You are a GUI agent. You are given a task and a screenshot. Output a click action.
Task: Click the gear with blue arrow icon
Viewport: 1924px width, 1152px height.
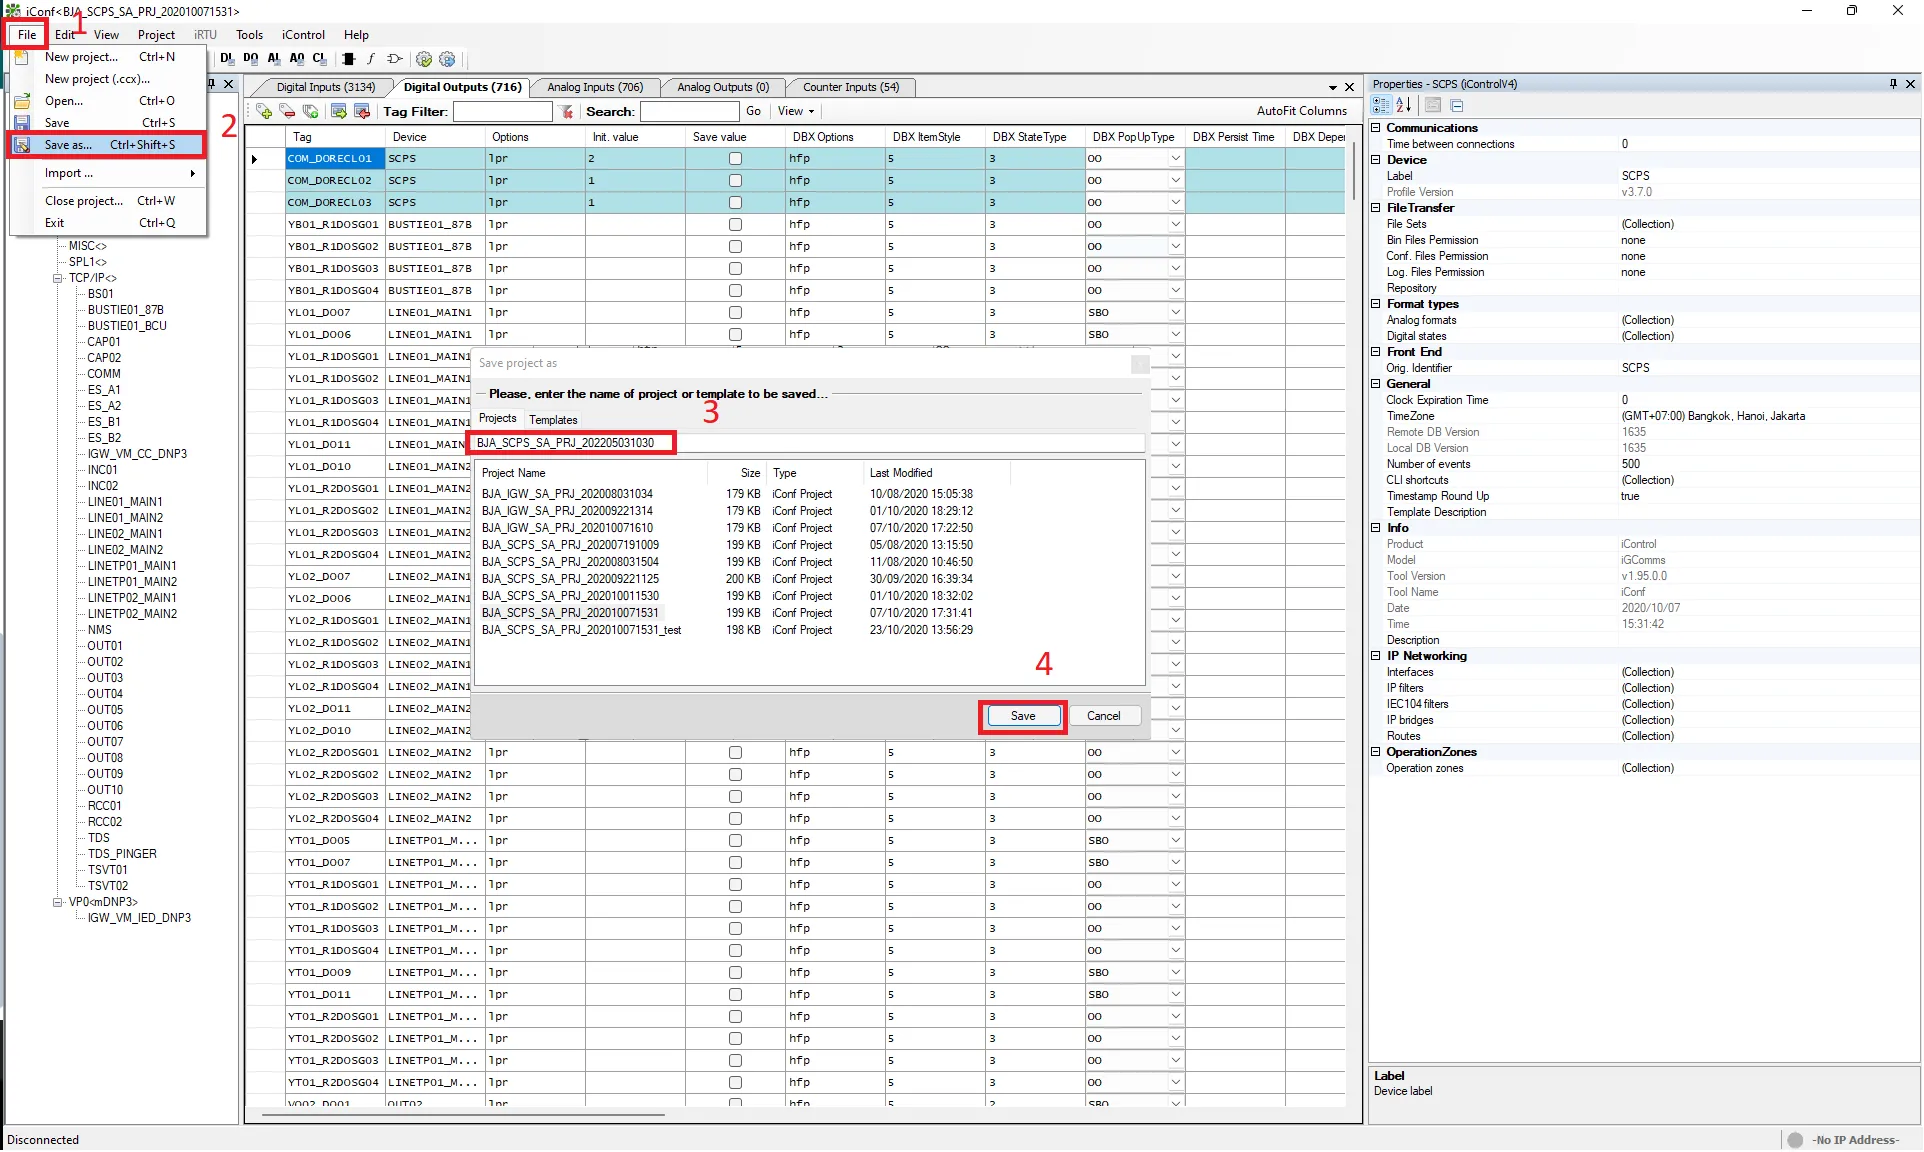click(x=447, y=59)
